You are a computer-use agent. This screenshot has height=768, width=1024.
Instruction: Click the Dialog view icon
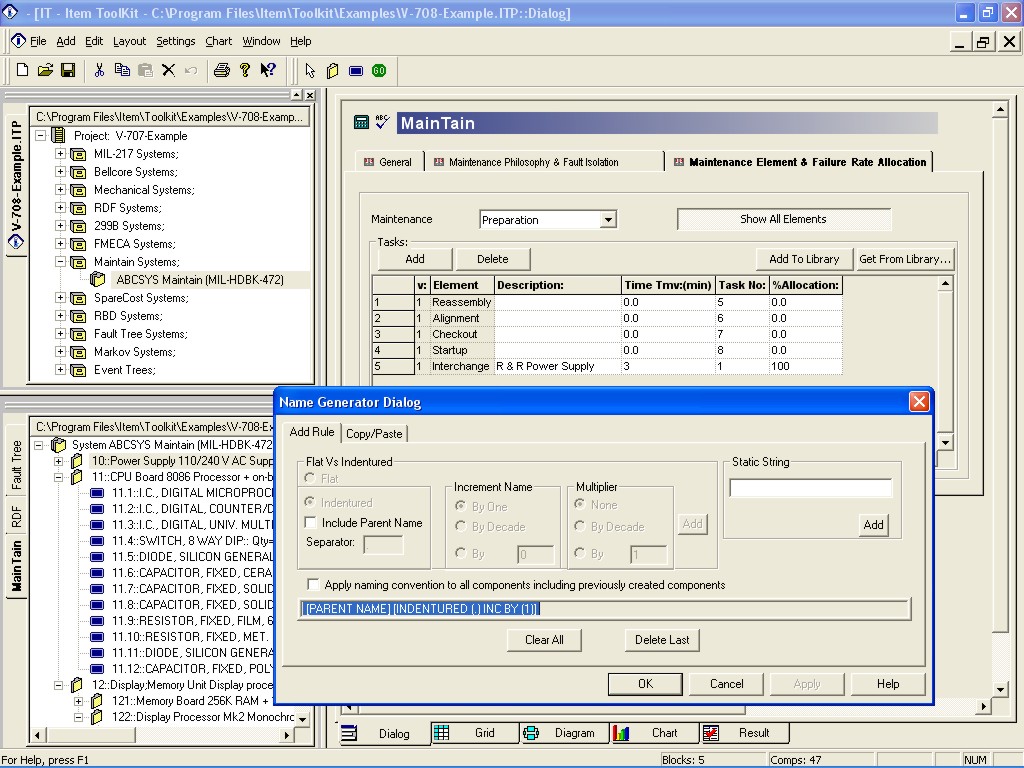[x=349, y=733]
